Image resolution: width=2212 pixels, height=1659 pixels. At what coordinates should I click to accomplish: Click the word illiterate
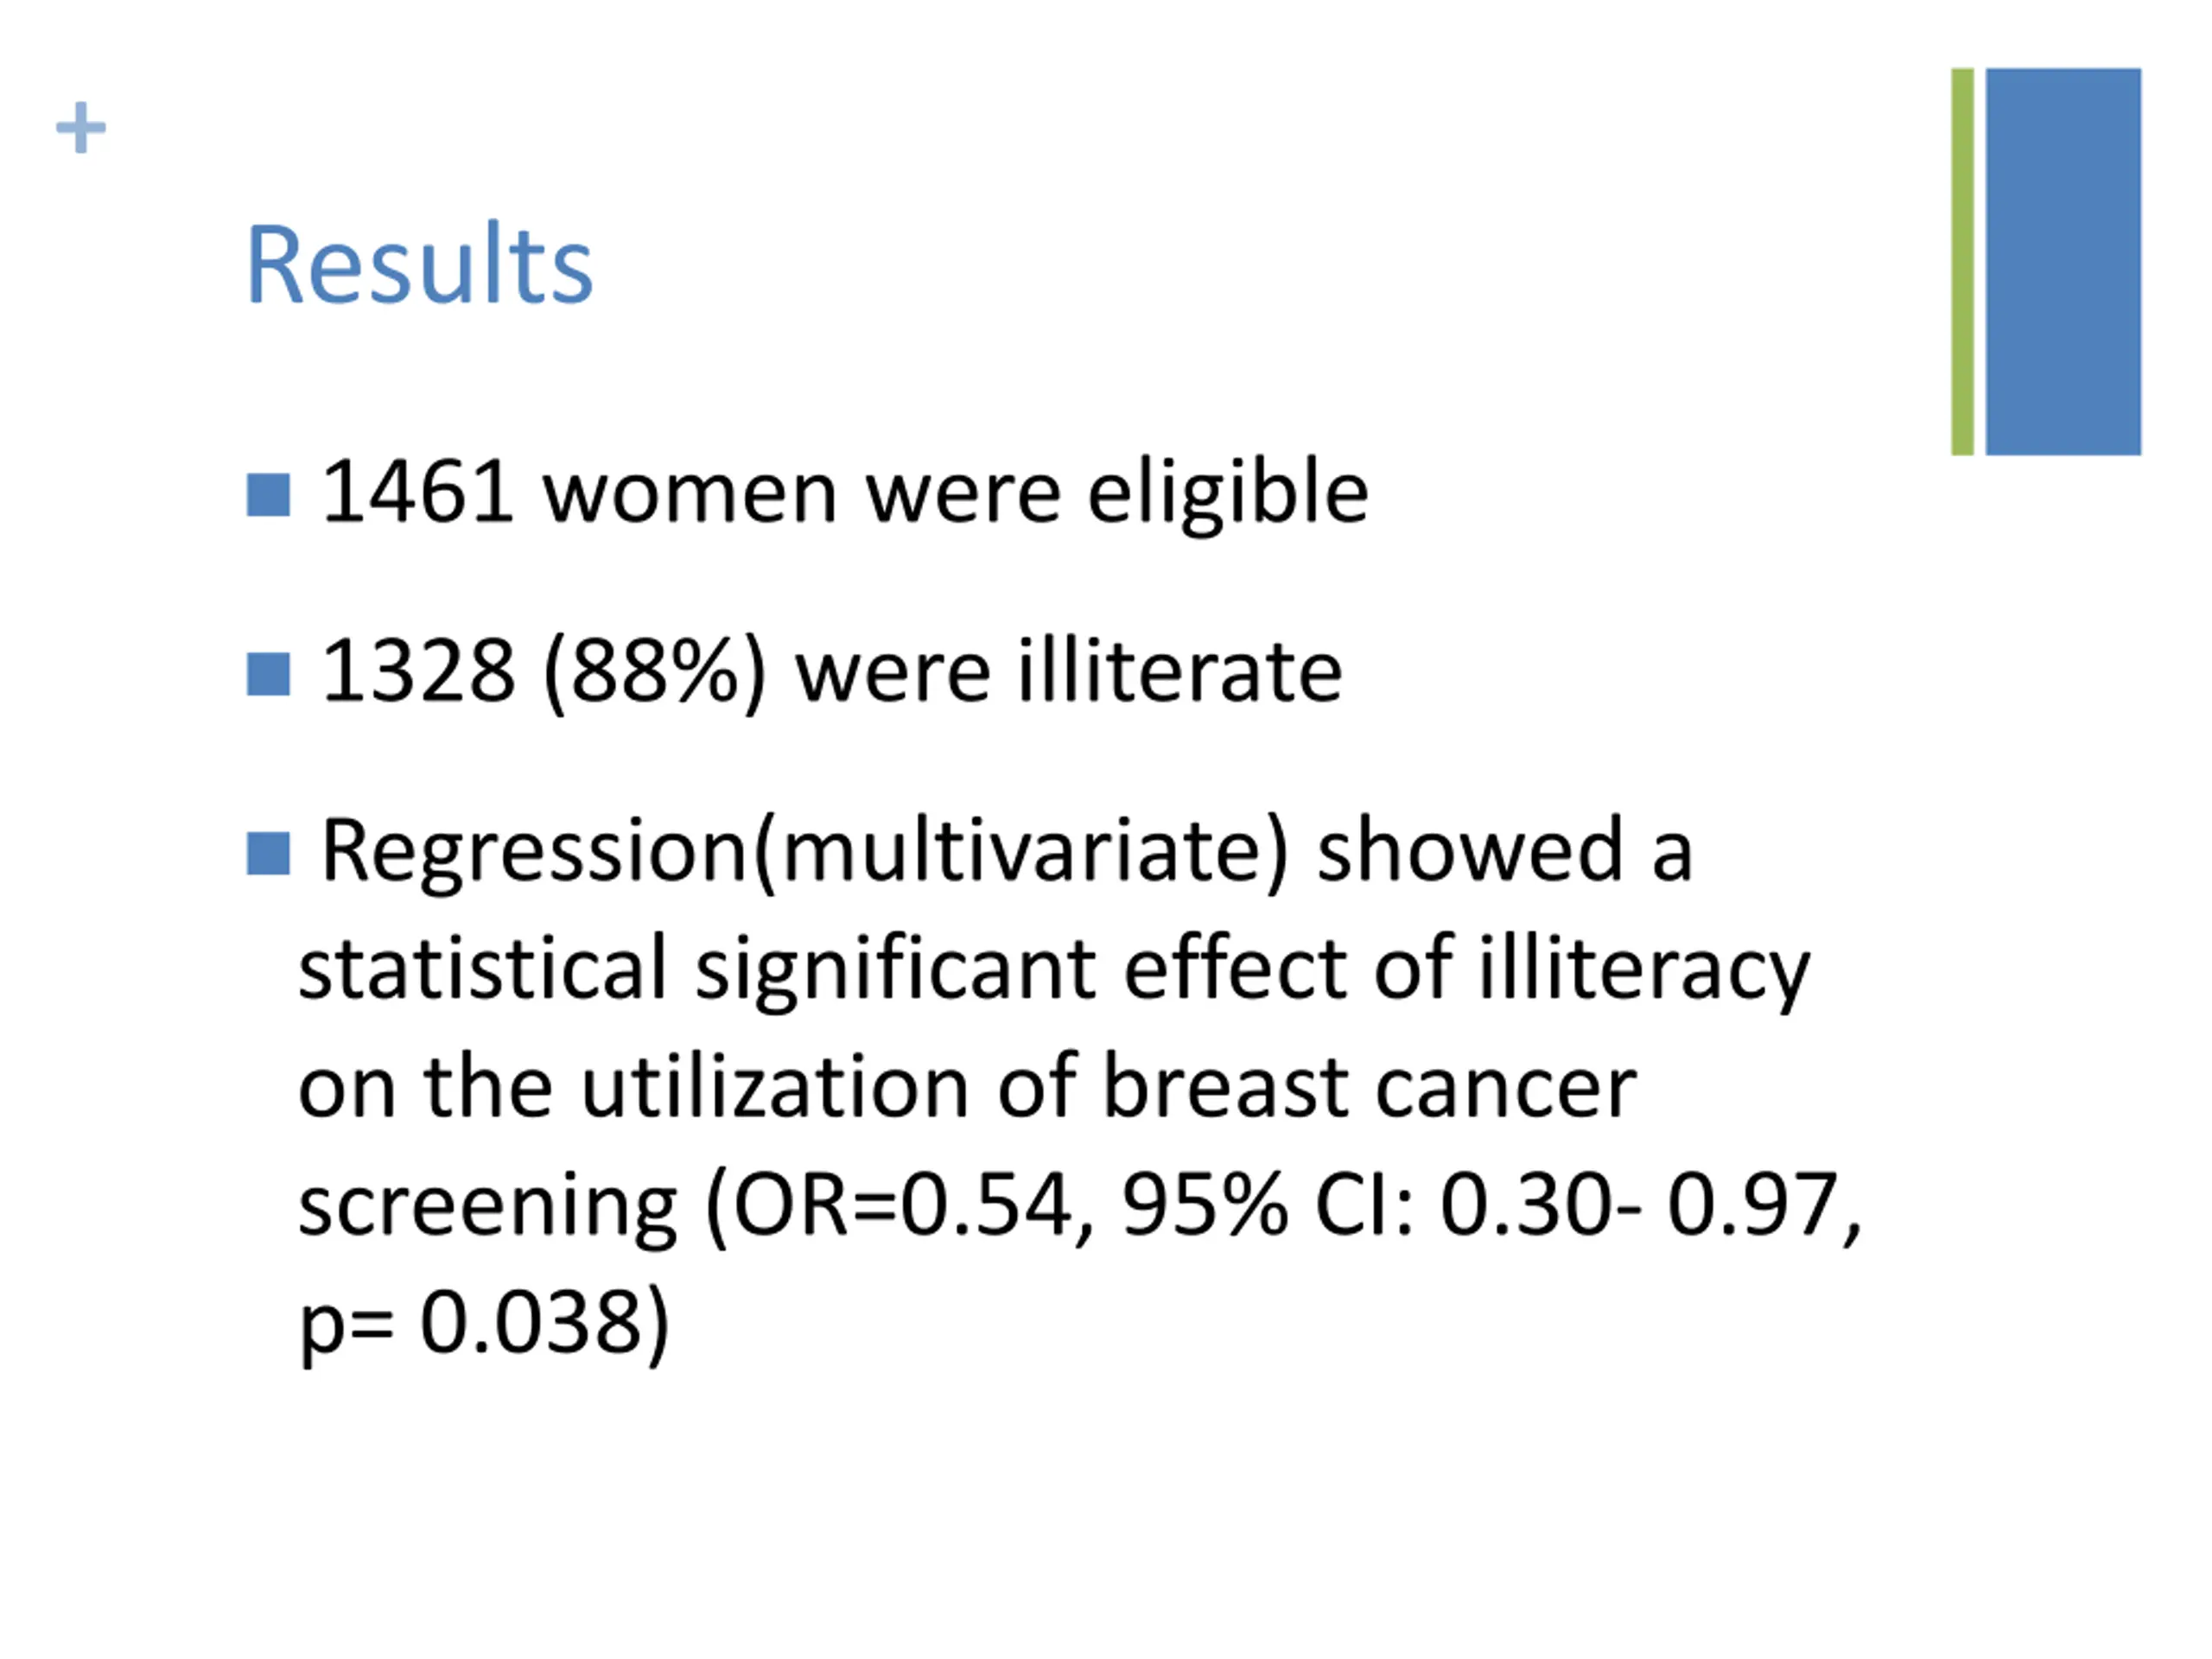(x=1180, y=671)
